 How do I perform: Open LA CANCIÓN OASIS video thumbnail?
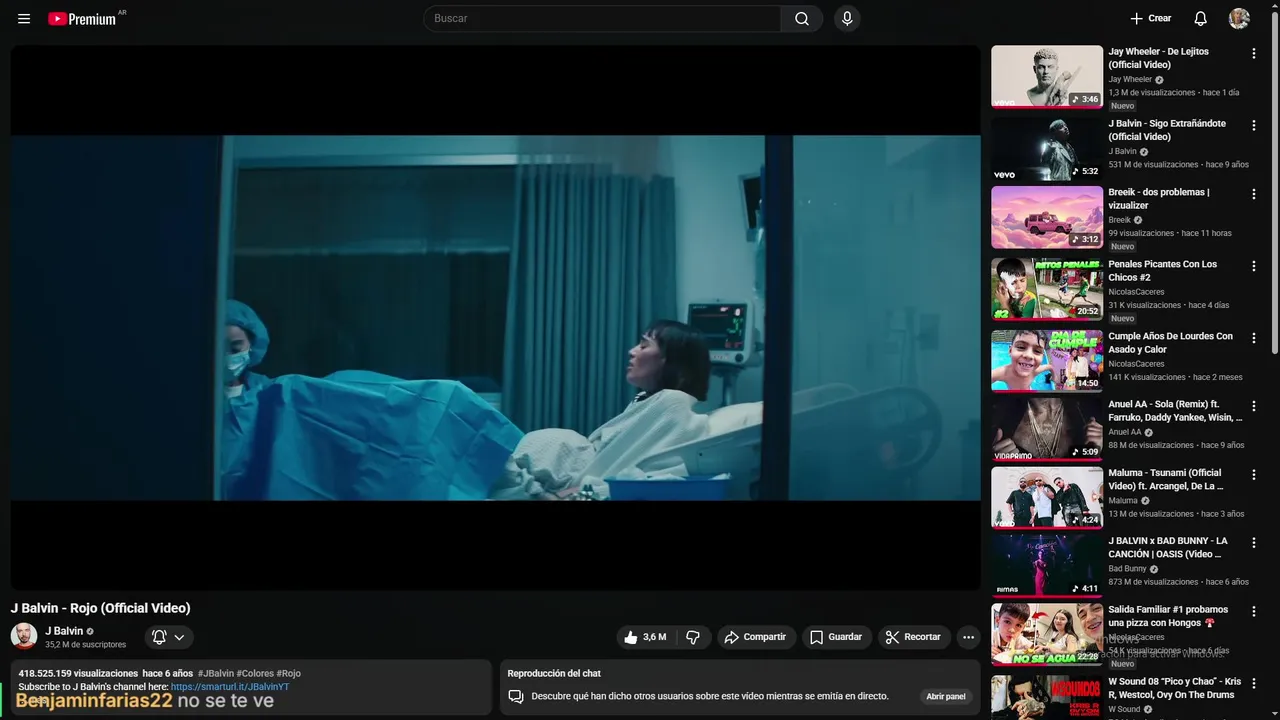pos(1047,566)
